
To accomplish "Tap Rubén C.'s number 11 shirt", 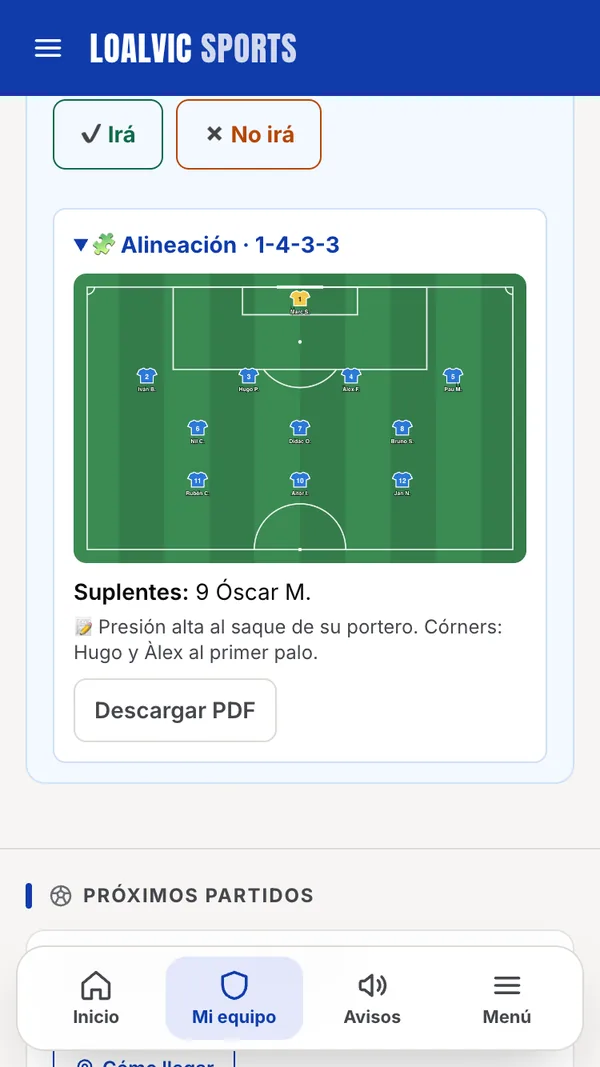I will click(x=197, y=480).
